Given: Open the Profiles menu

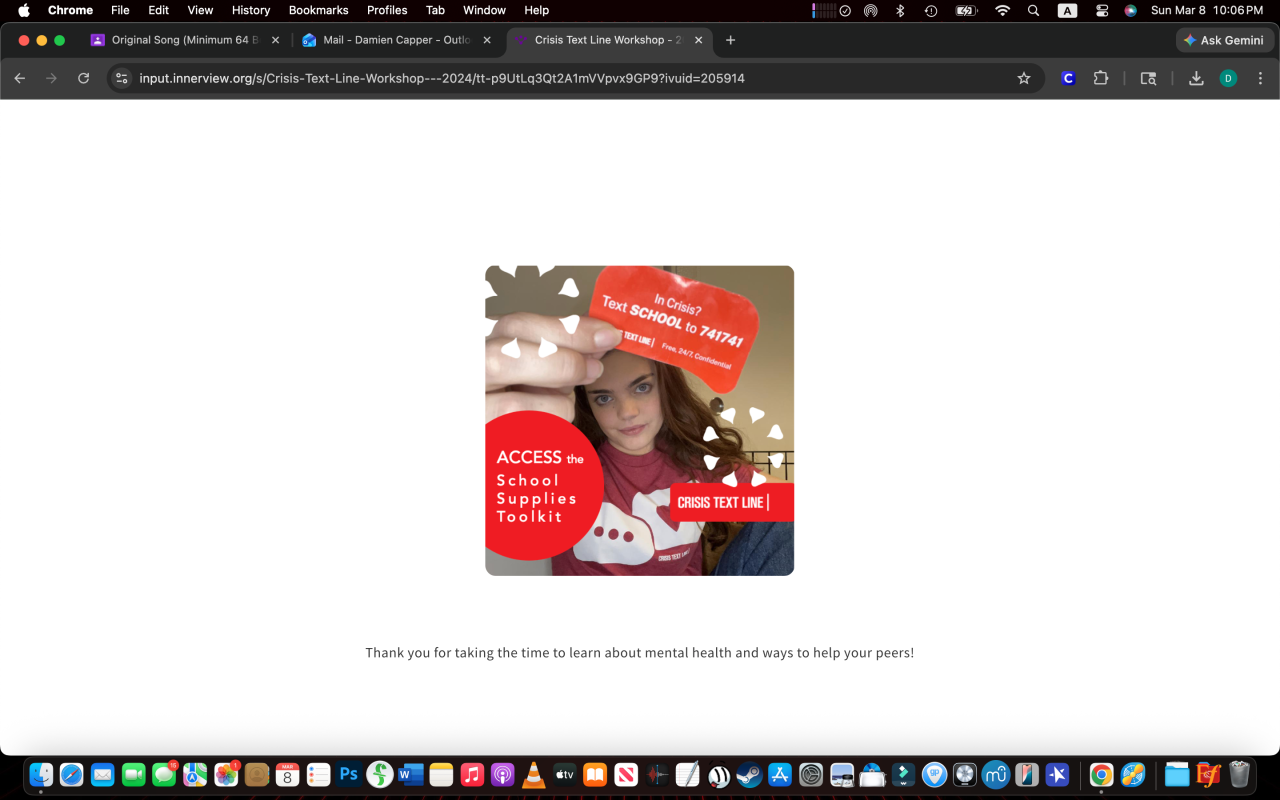Looking at the screenshot, I should (x=387, y=10).
